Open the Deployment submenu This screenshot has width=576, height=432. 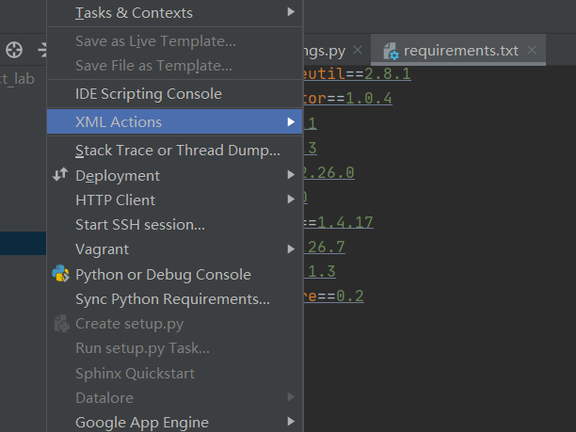[174, 176]
